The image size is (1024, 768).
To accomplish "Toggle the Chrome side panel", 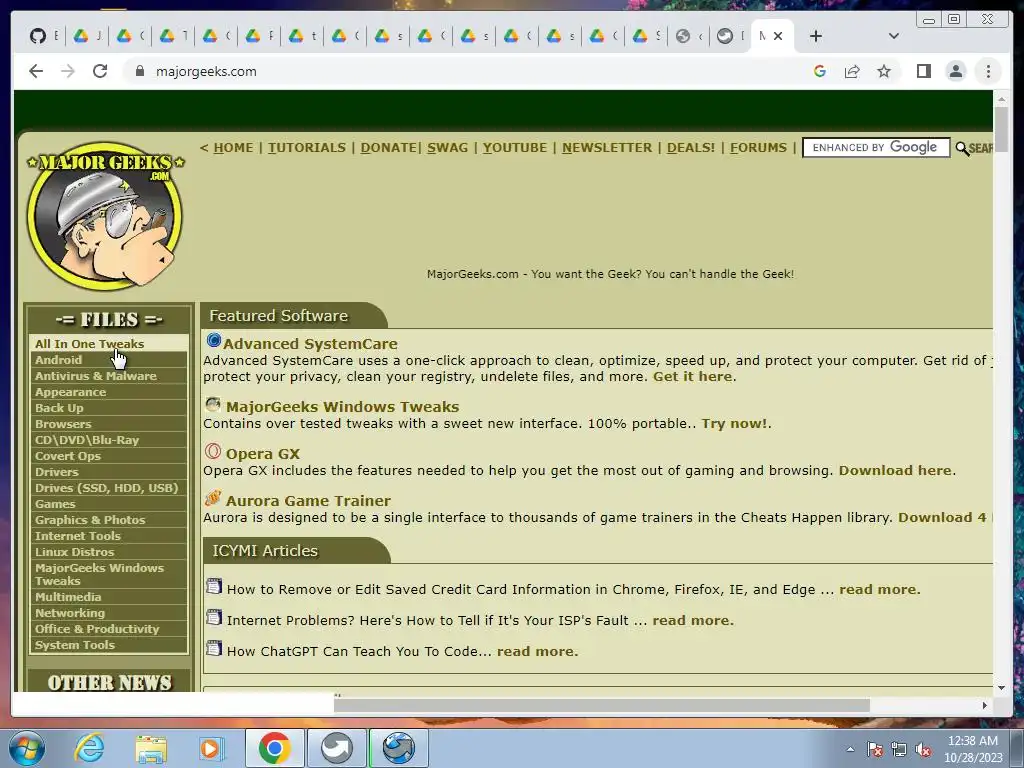I will pos(923,71).
